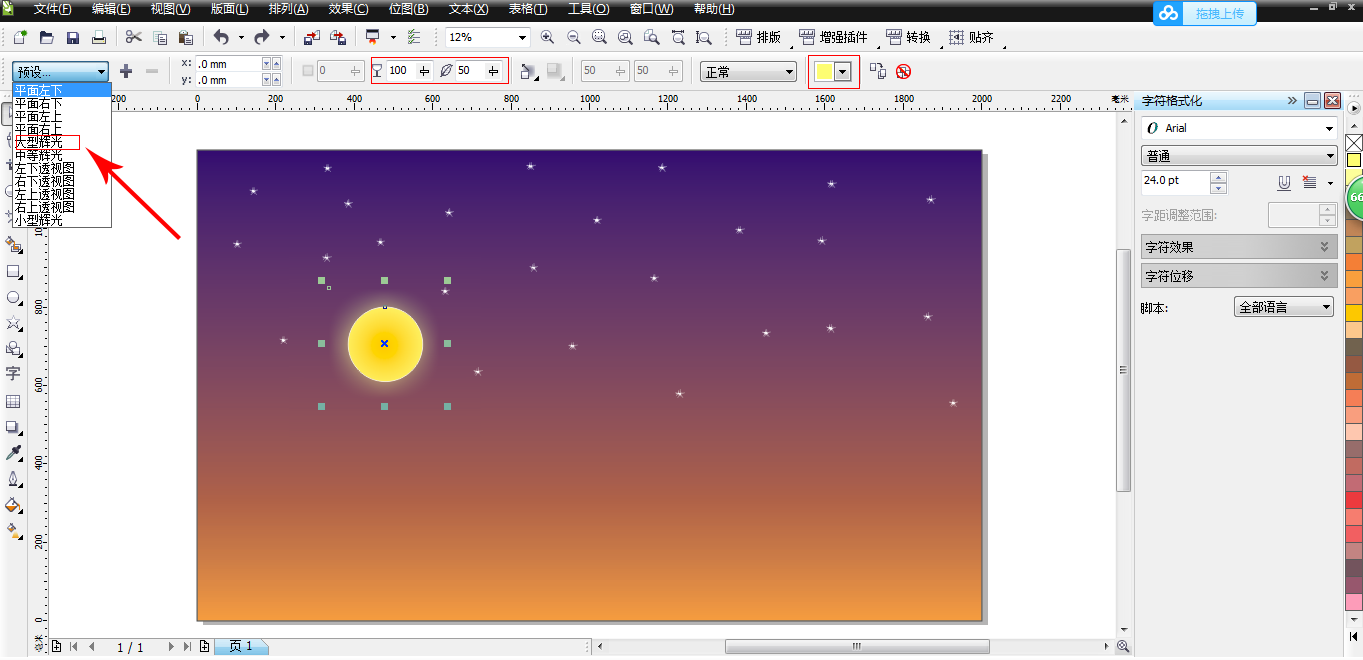The image size is (1363, 660).
Task: Open the 普通 font style dropdown
Action: pyautogui.click(x=1240, y=156)
